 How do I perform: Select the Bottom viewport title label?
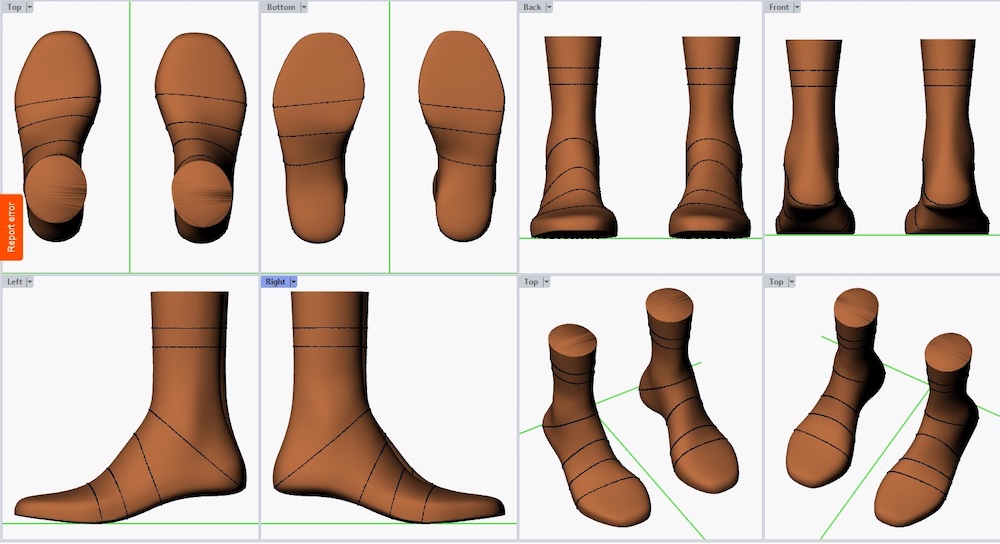pyautogui.click(x=281, y=7)
